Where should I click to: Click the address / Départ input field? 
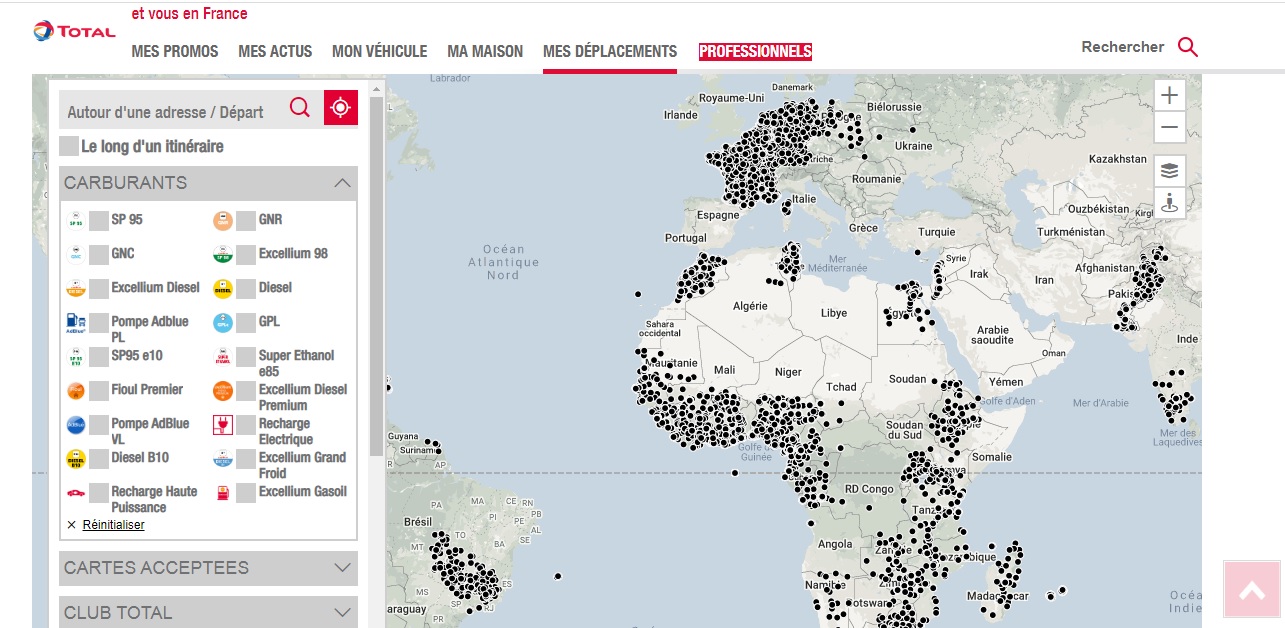(173, 112)
